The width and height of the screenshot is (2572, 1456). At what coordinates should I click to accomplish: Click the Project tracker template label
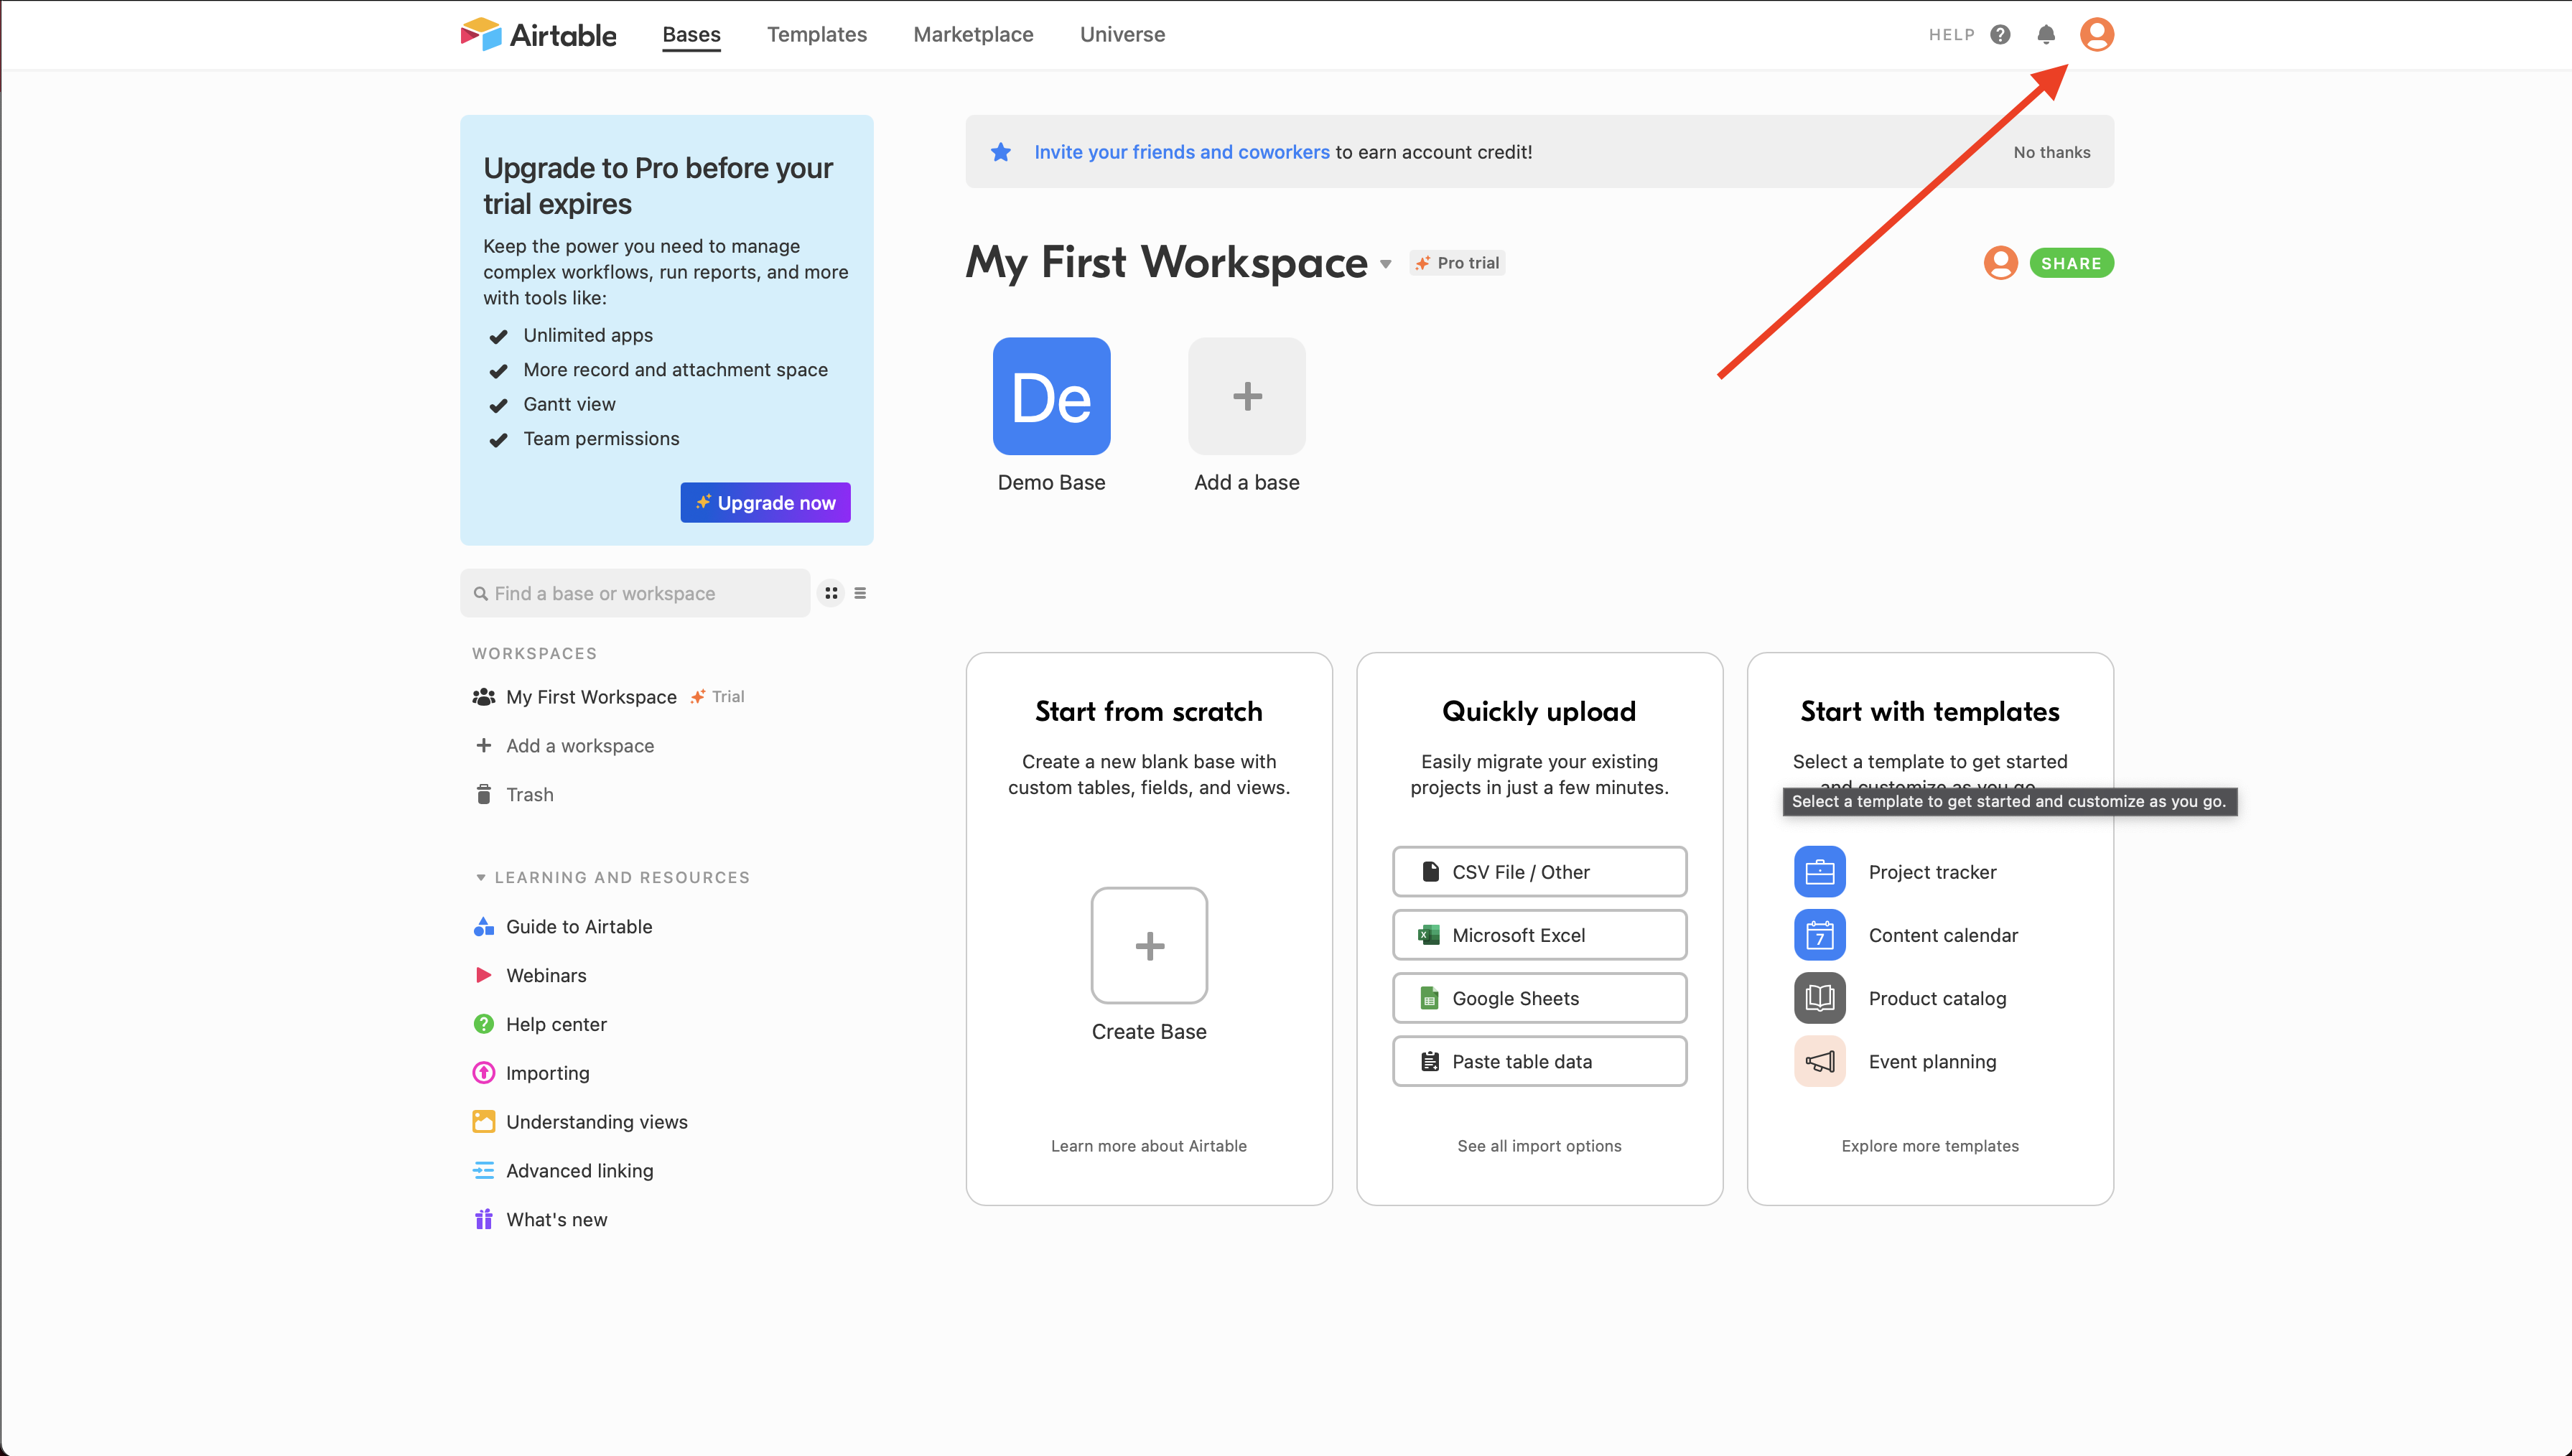(1932, 872)
